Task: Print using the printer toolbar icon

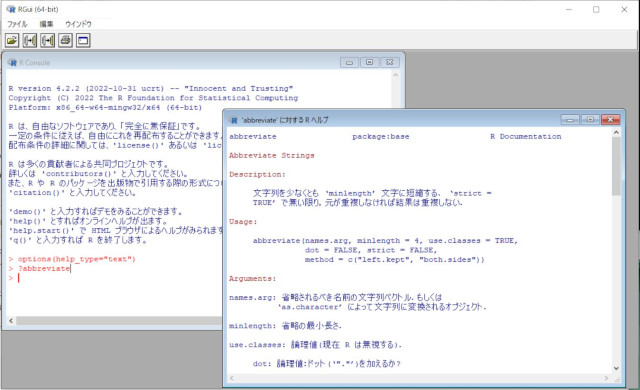Action: click(x=65, y=40)
